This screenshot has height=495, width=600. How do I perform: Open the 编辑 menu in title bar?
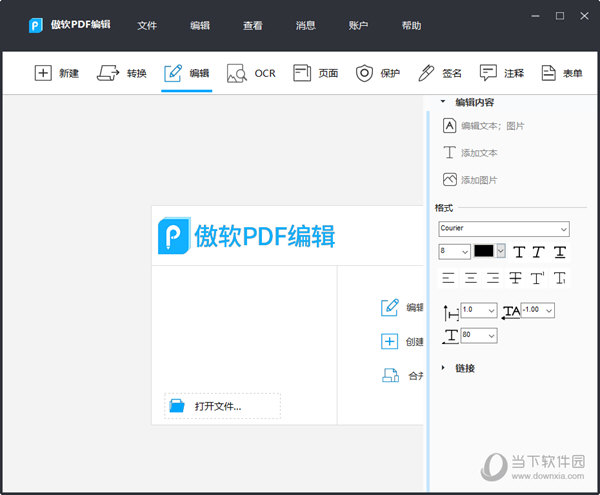(200, 26)
